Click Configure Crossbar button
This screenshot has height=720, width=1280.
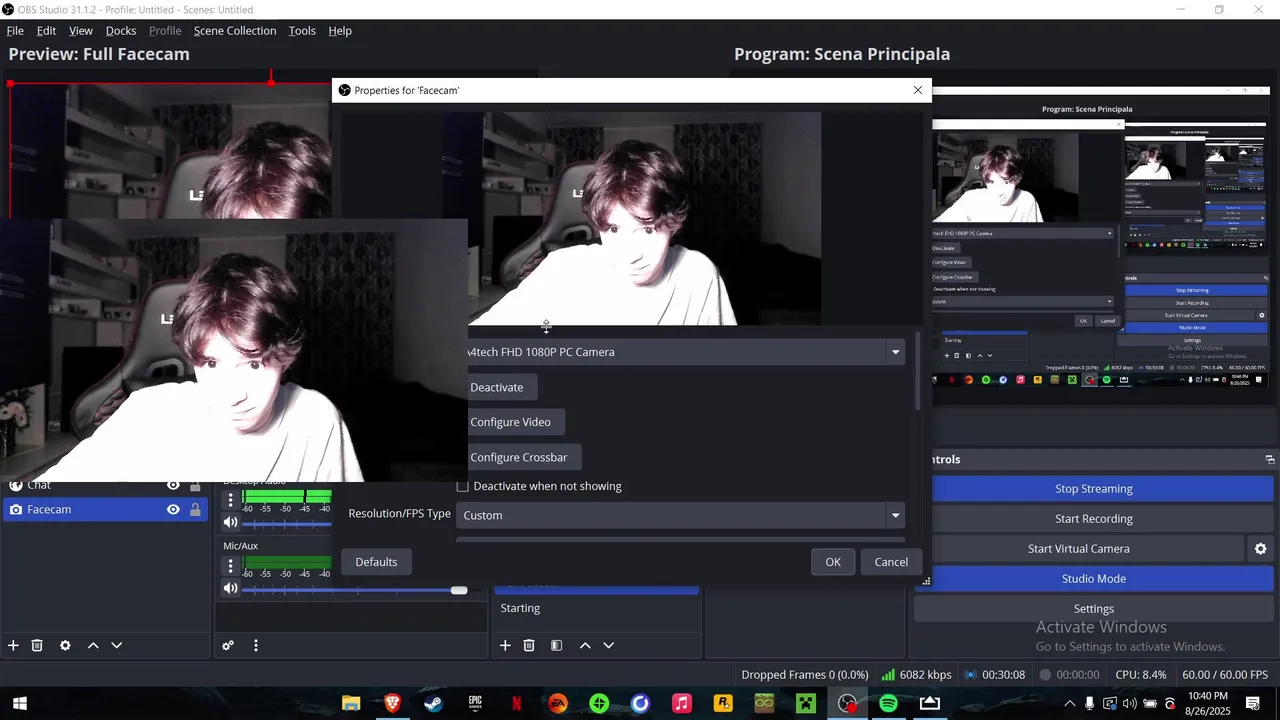(x=525, y=457)
